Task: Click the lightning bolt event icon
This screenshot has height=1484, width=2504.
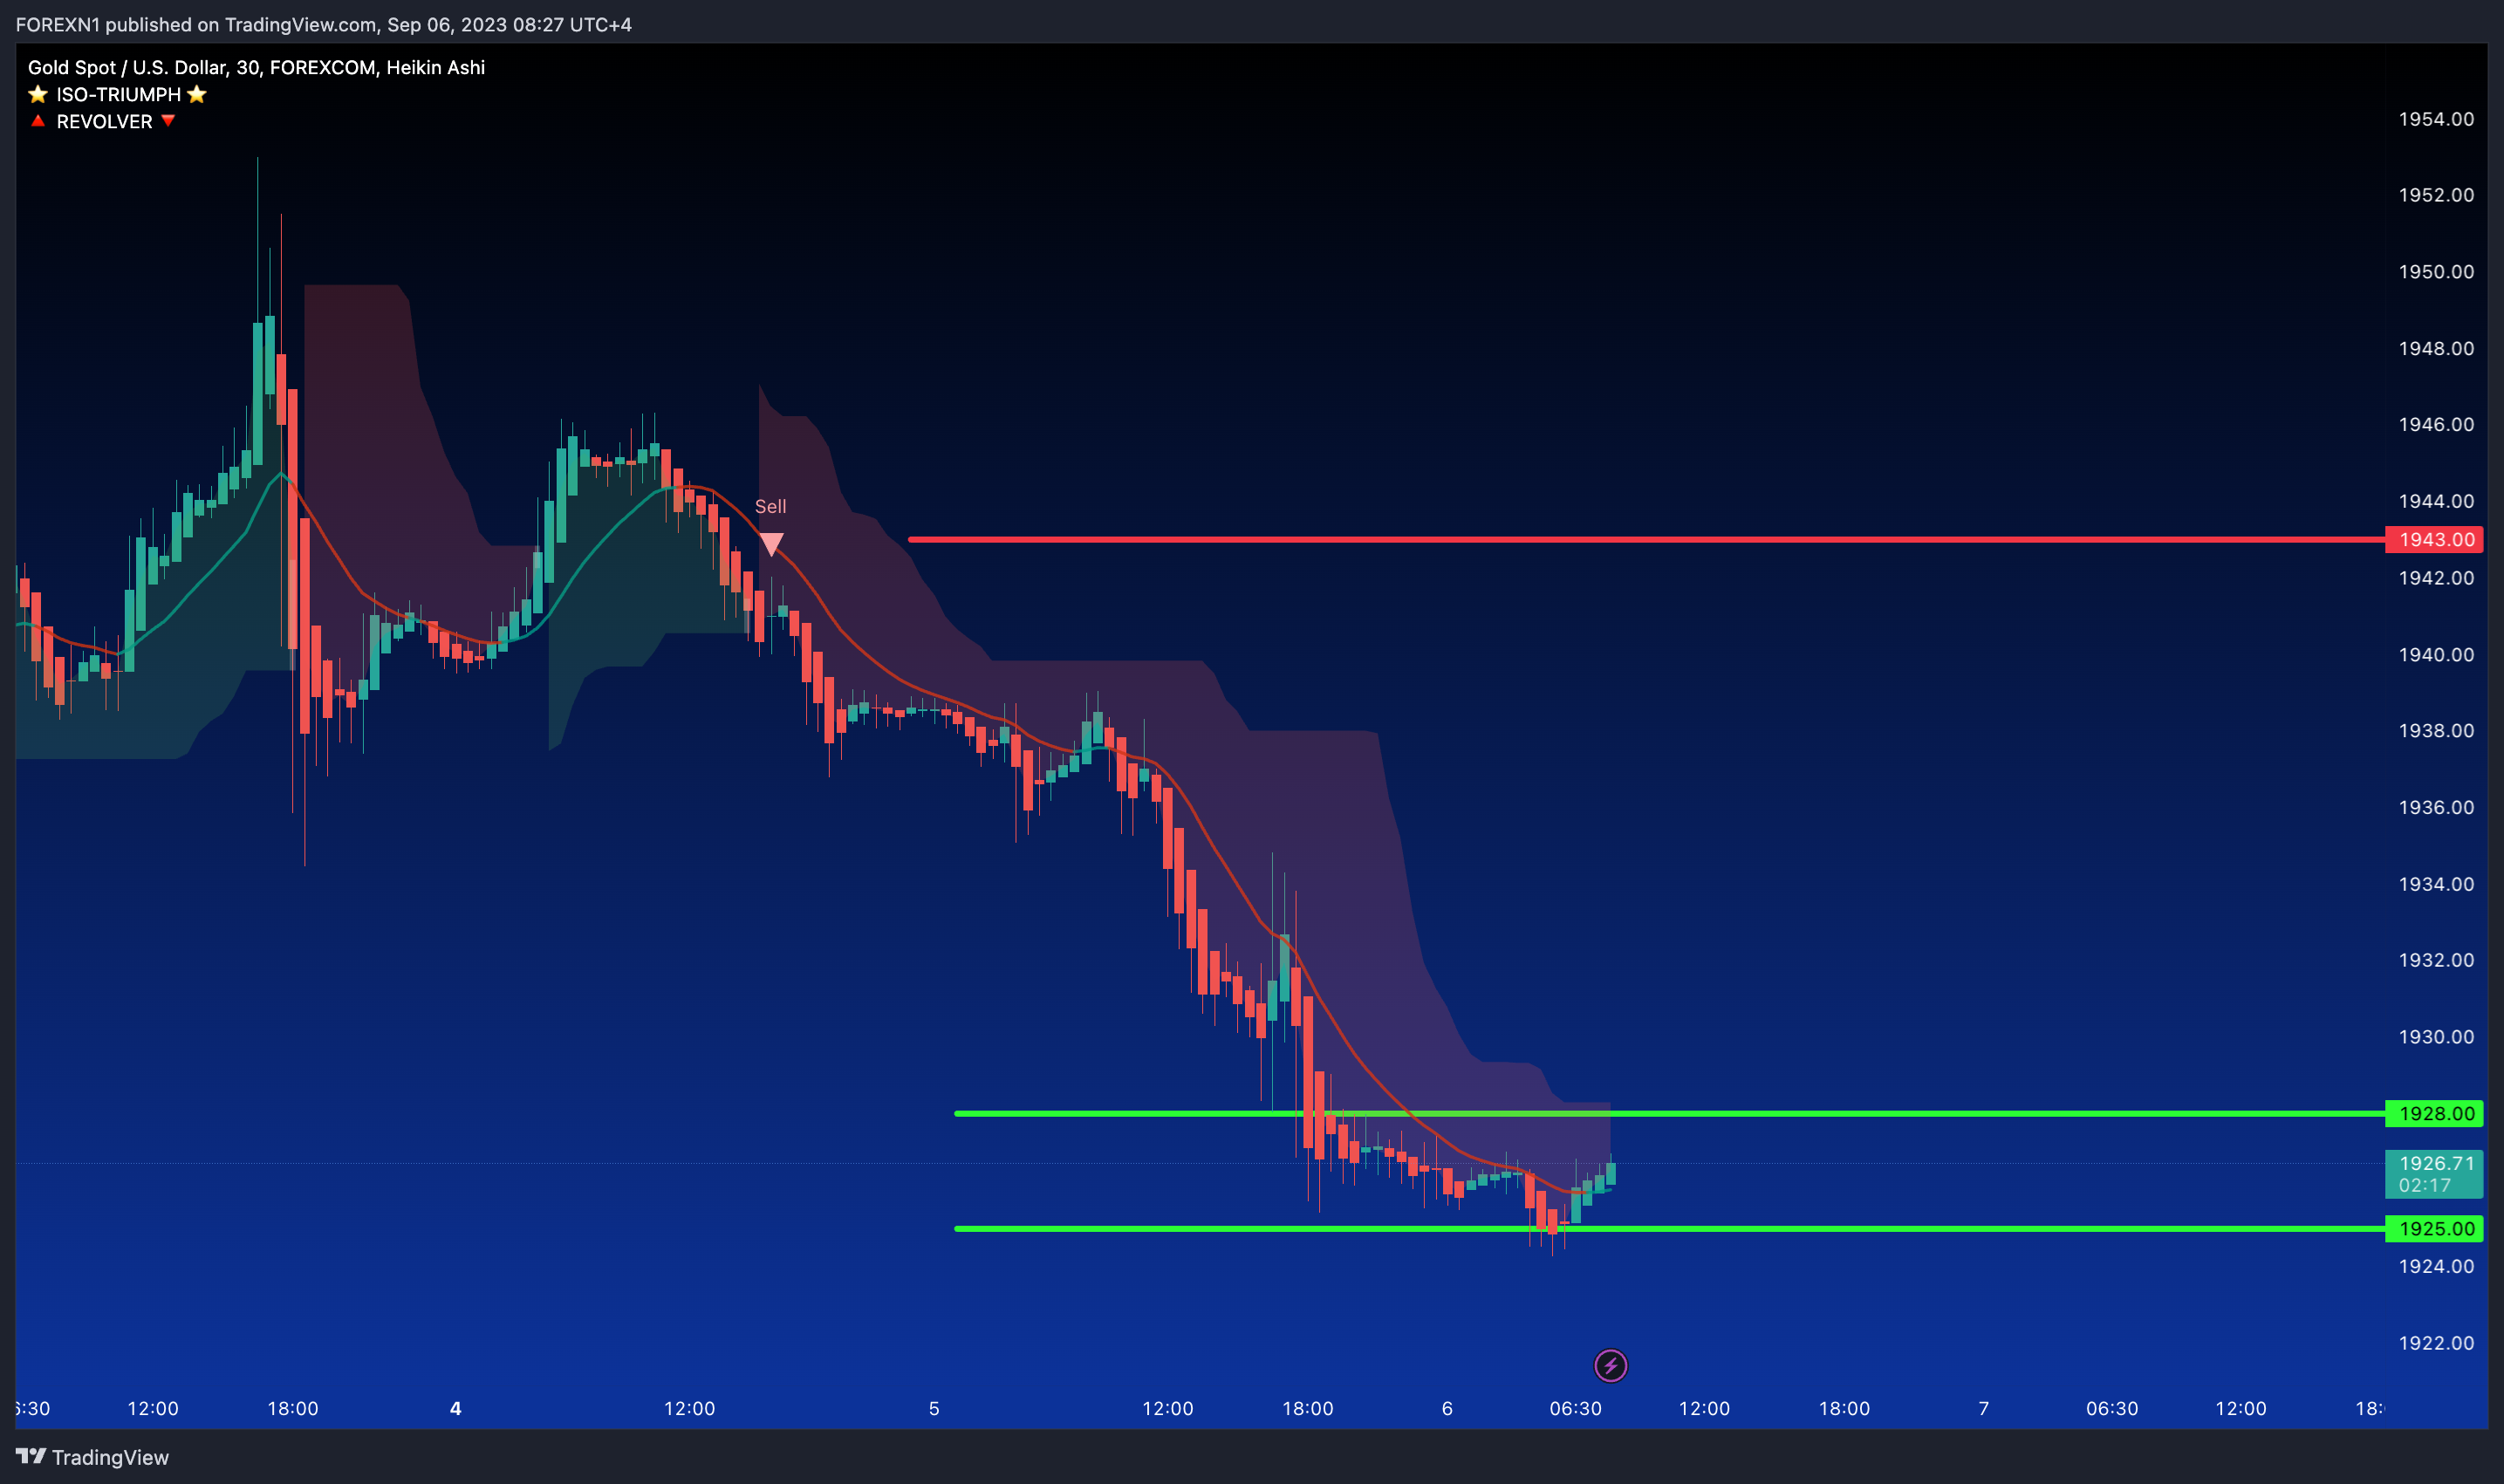Action: pos(1610,1365)
